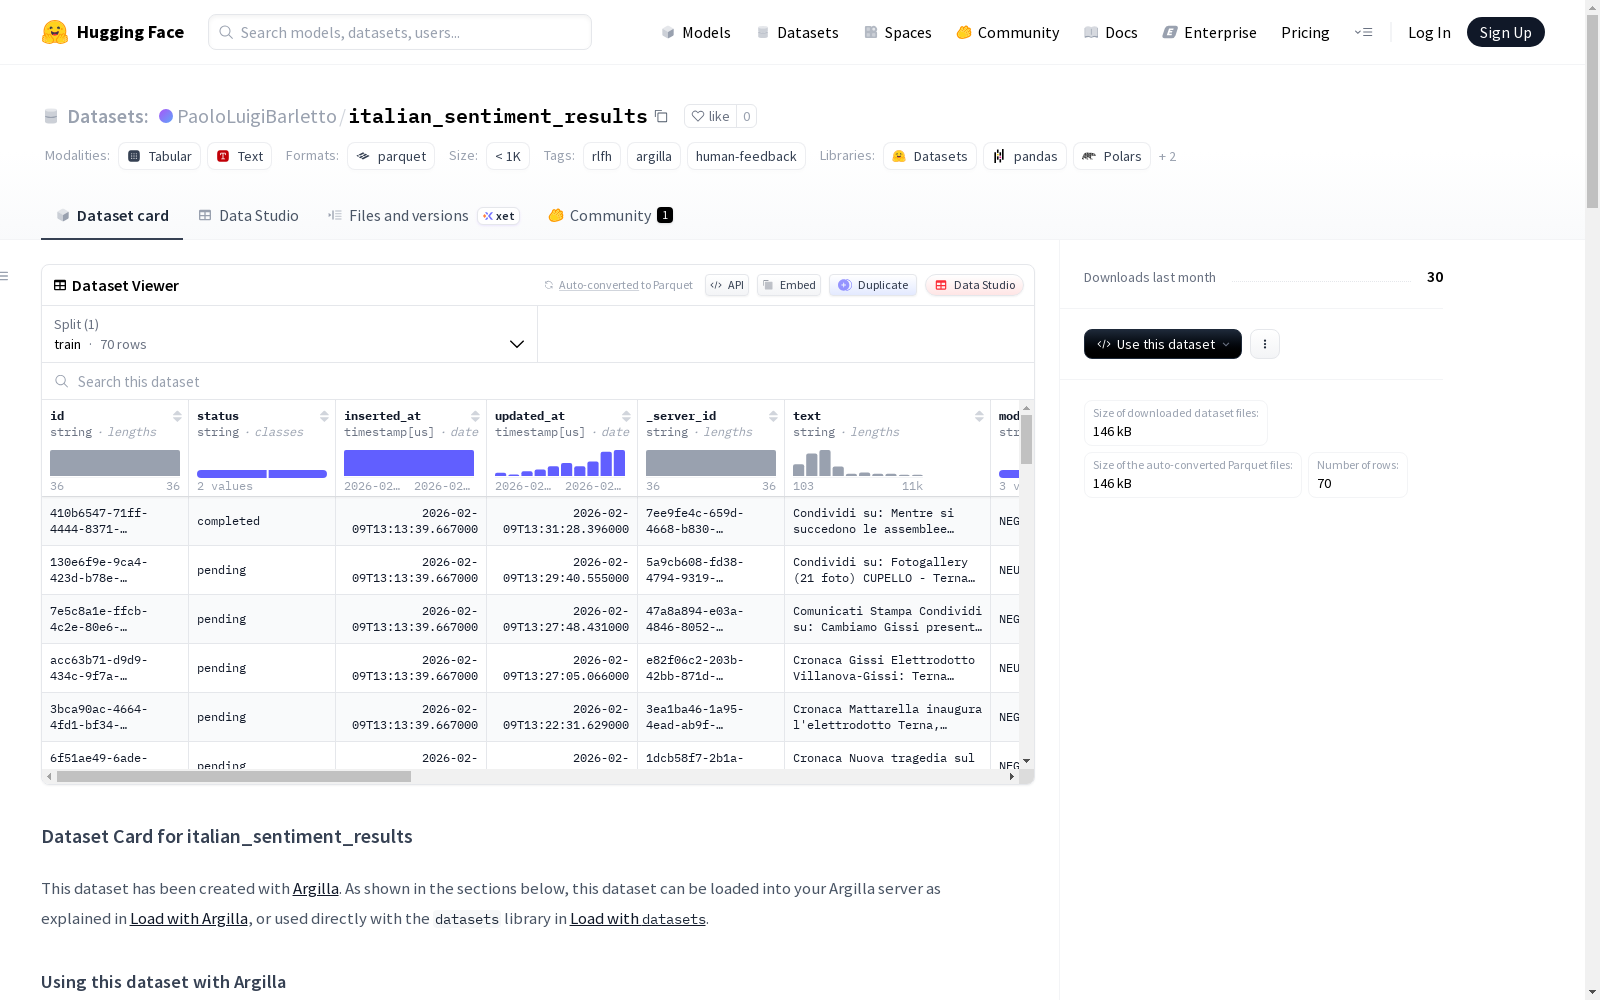This screenshot has height=1000, width=1600.
Task: Follow the Argilla link in description
Action: [x=315, y=888]
